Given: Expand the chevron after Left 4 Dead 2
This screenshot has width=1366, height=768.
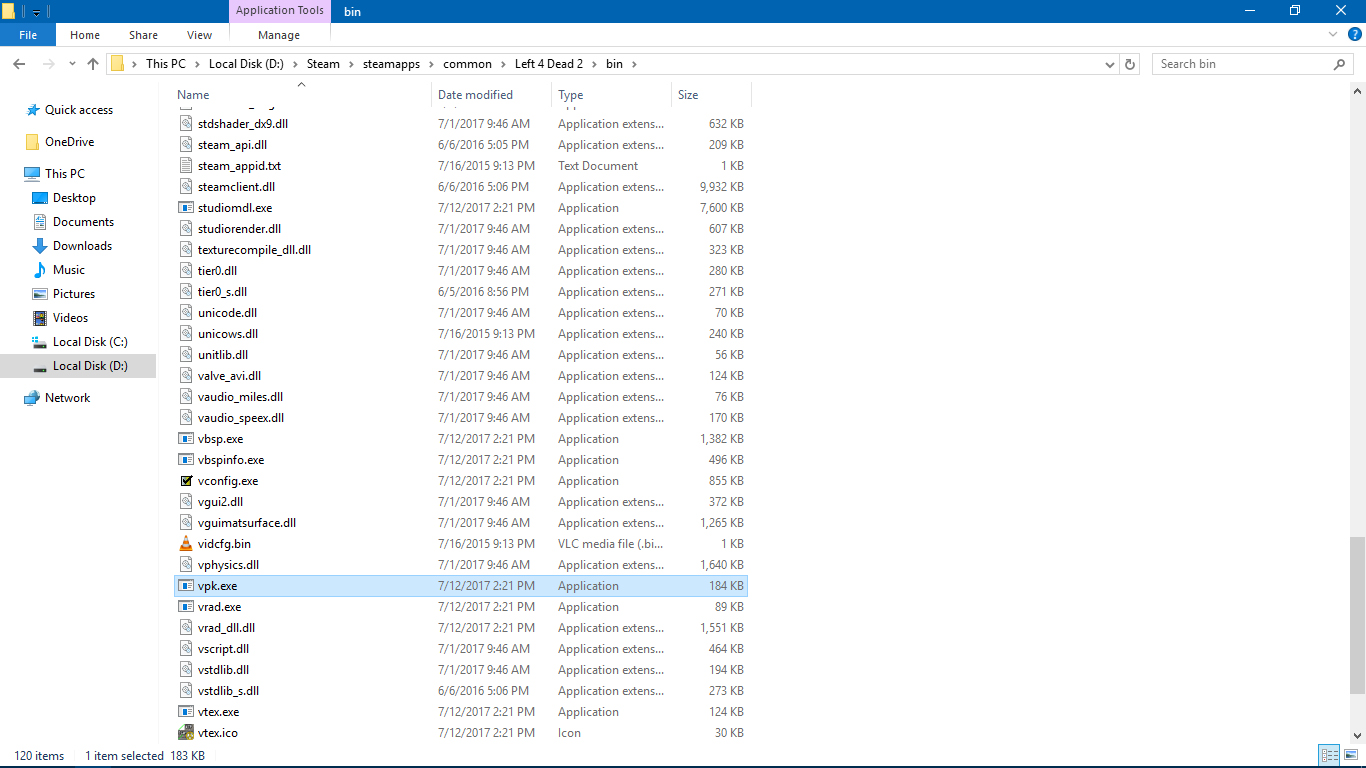Looking at the screenshot, I should (594, 64).
